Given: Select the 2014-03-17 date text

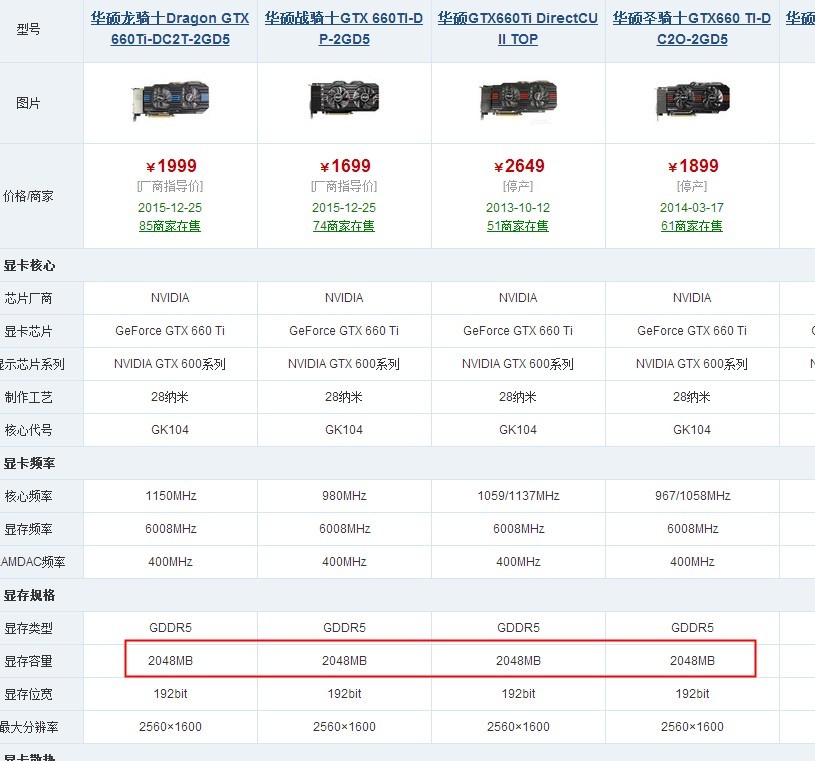Looking at the screenshot, I should (692, 207).
